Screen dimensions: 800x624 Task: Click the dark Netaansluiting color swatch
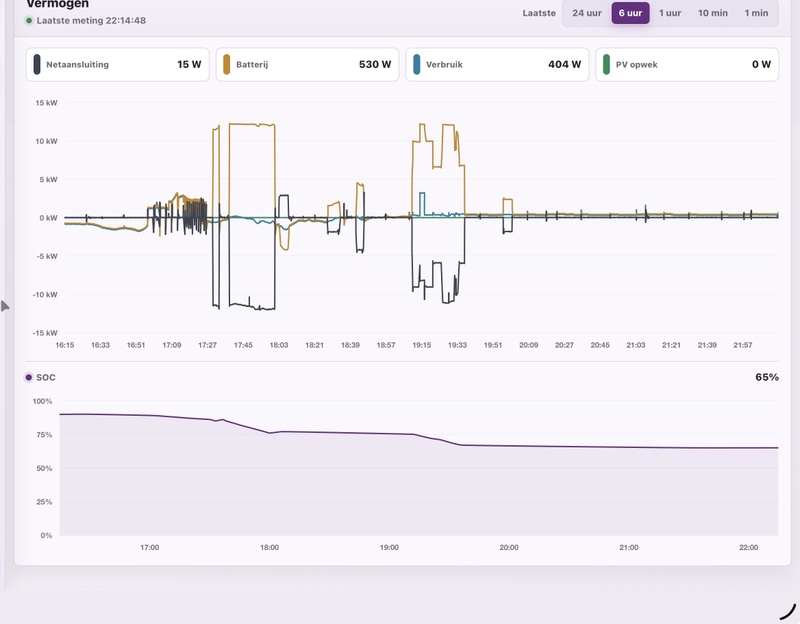pos(37,64)
